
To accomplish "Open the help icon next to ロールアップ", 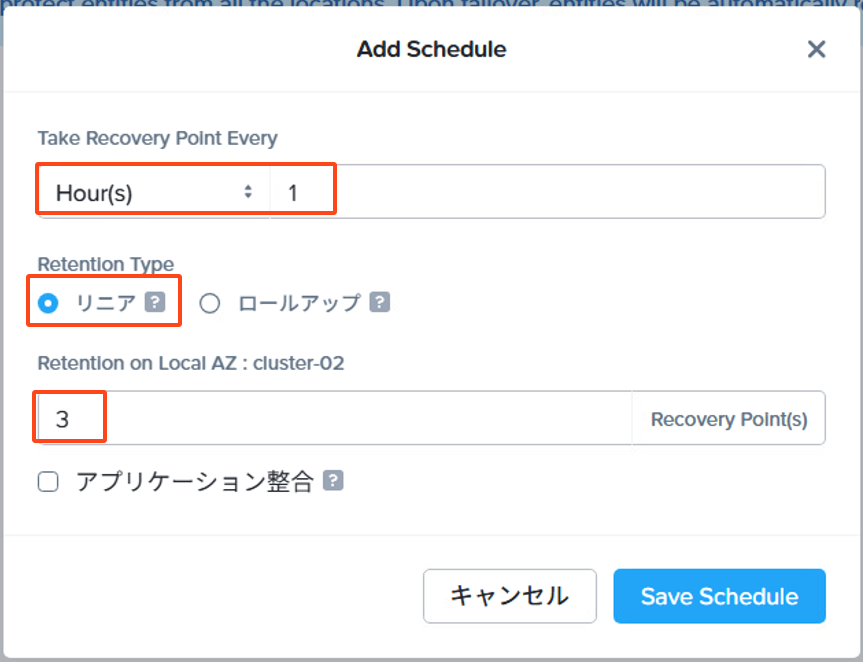I will coord(380,302).
